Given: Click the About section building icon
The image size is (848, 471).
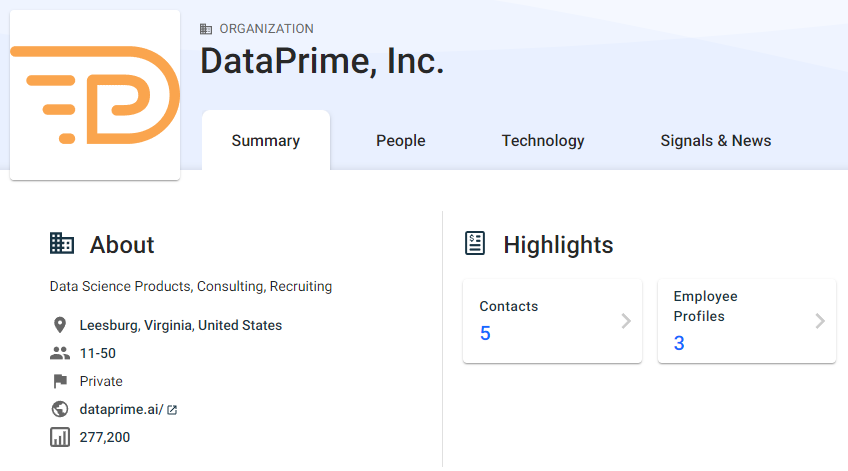Looking at the screenshot, I should (x=62, y=243).
